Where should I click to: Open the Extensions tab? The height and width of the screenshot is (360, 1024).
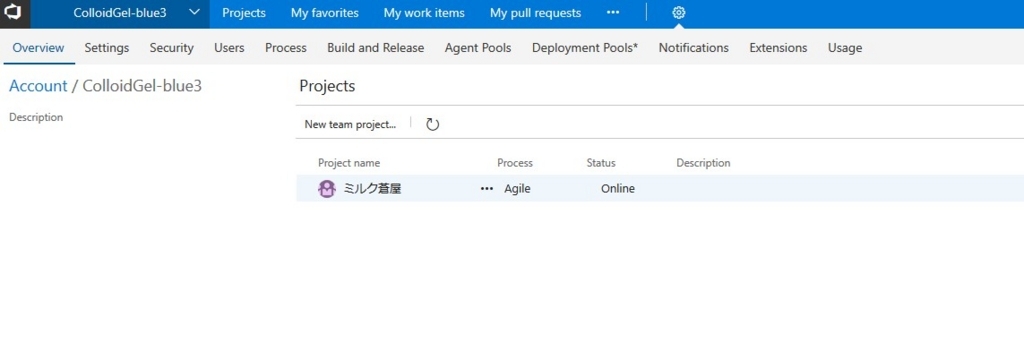pyautogui.click(x=778, y=48)
